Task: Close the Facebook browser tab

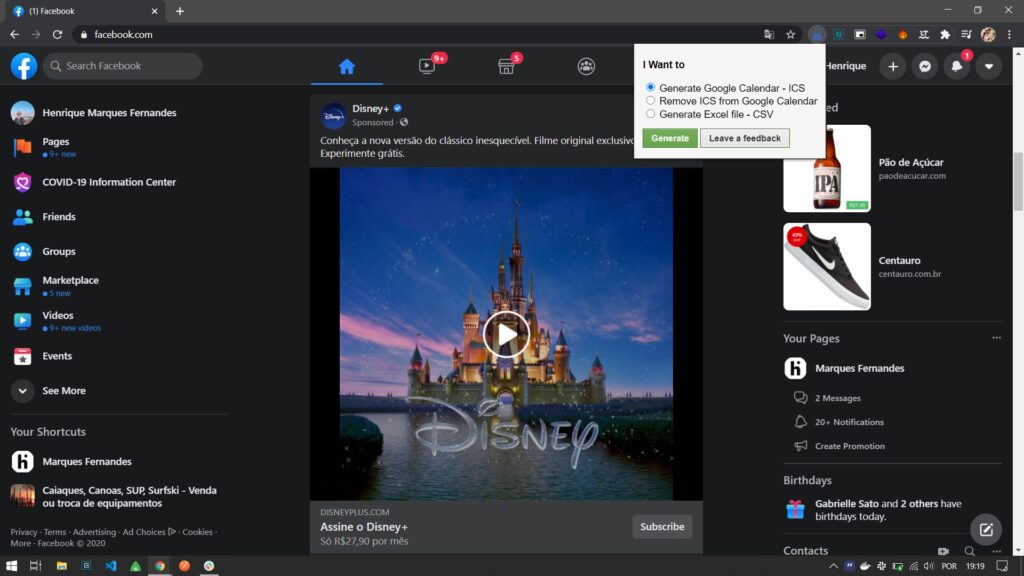Action: coord(154,11)
